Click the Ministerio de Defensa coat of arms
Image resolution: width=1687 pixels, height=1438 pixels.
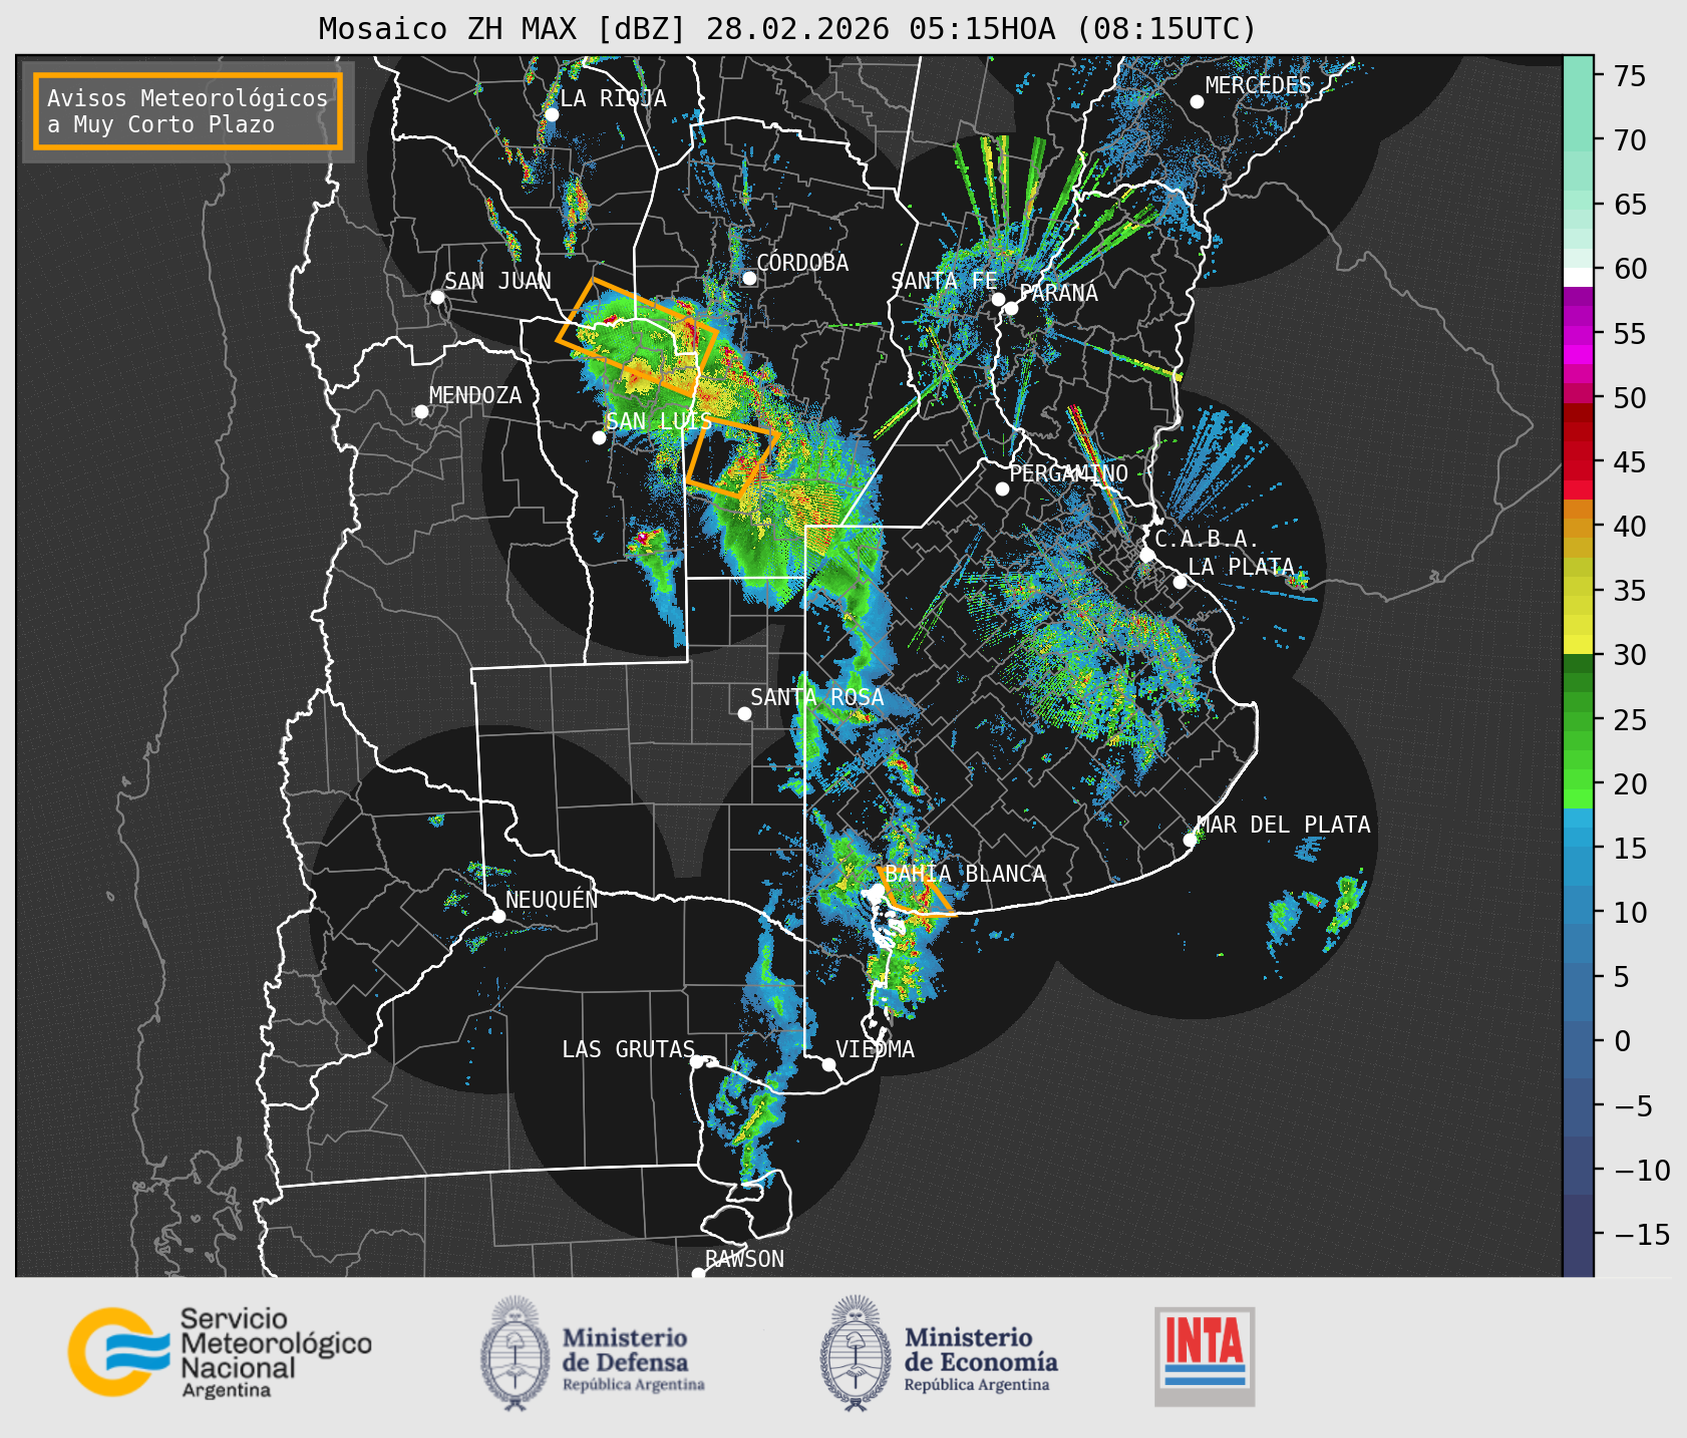point(515,1353)
